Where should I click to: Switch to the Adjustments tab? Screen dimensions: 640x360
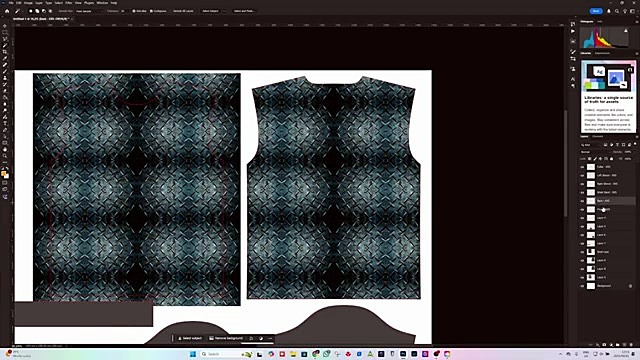602,53
